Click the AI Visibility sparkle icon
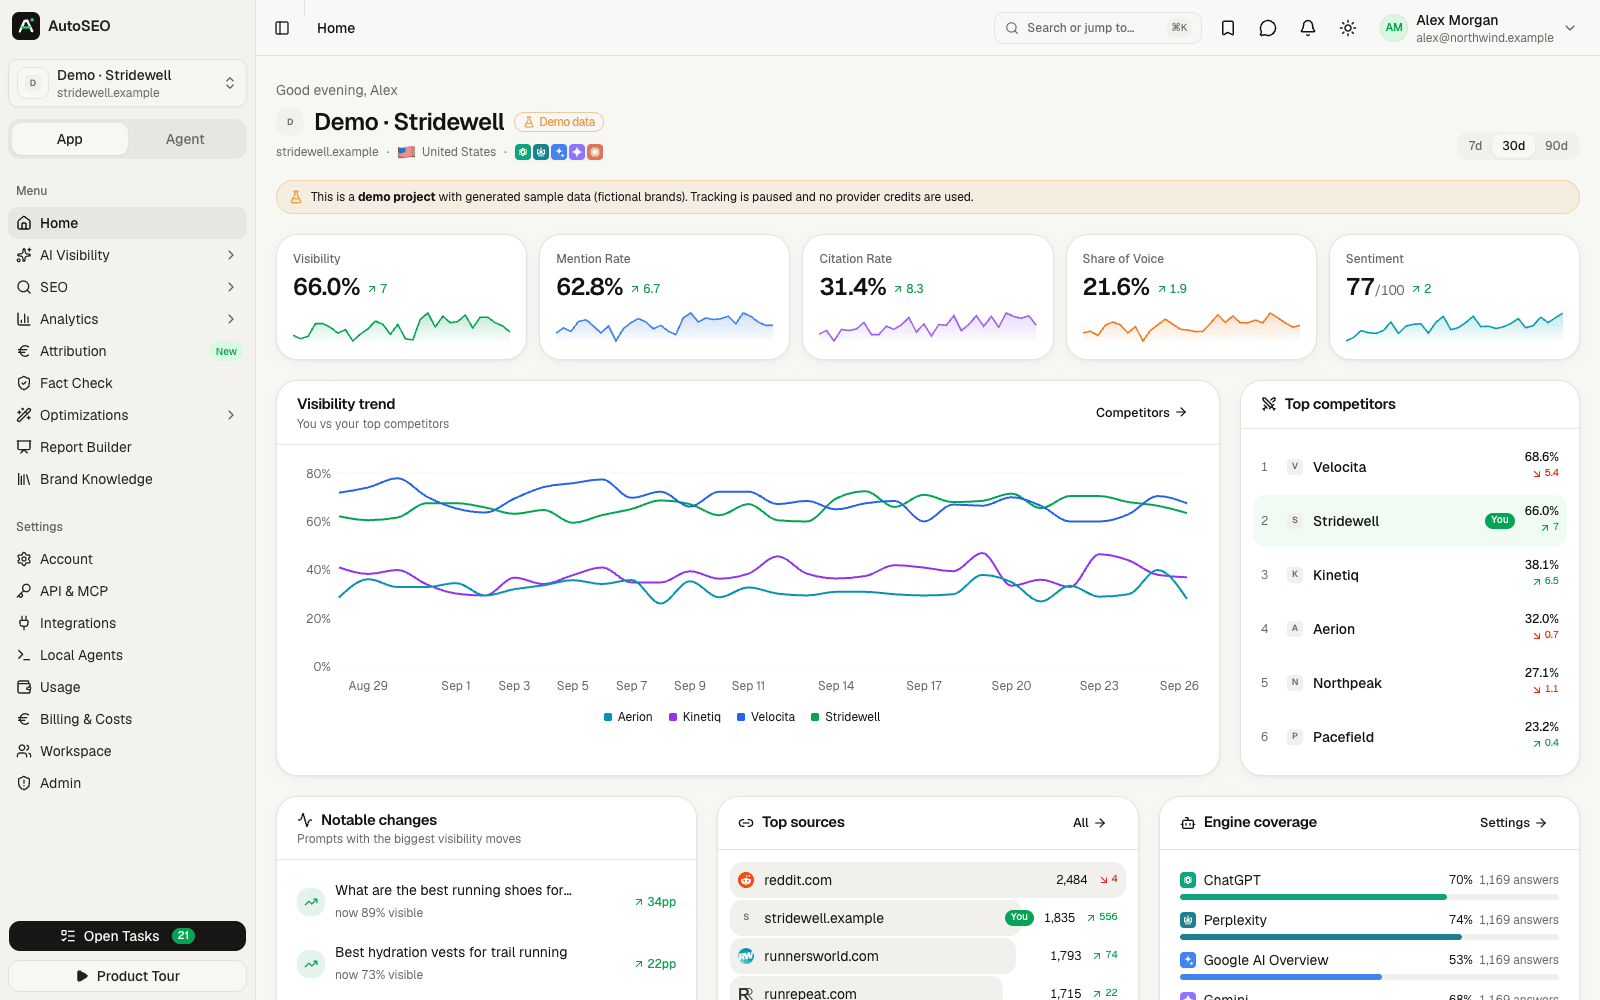The image size is (1600, 1000). pos(24,255)
